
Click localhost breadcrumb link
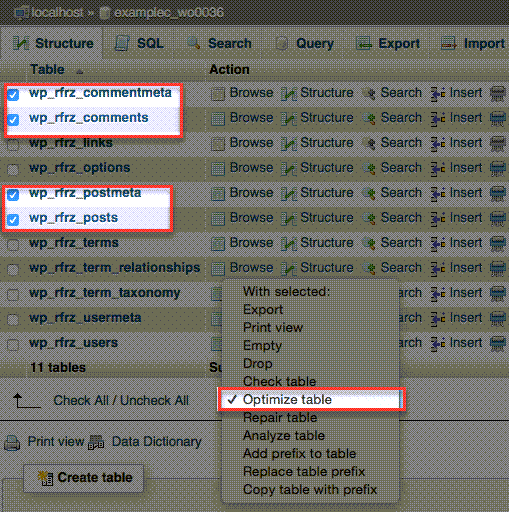coord(57,13)
